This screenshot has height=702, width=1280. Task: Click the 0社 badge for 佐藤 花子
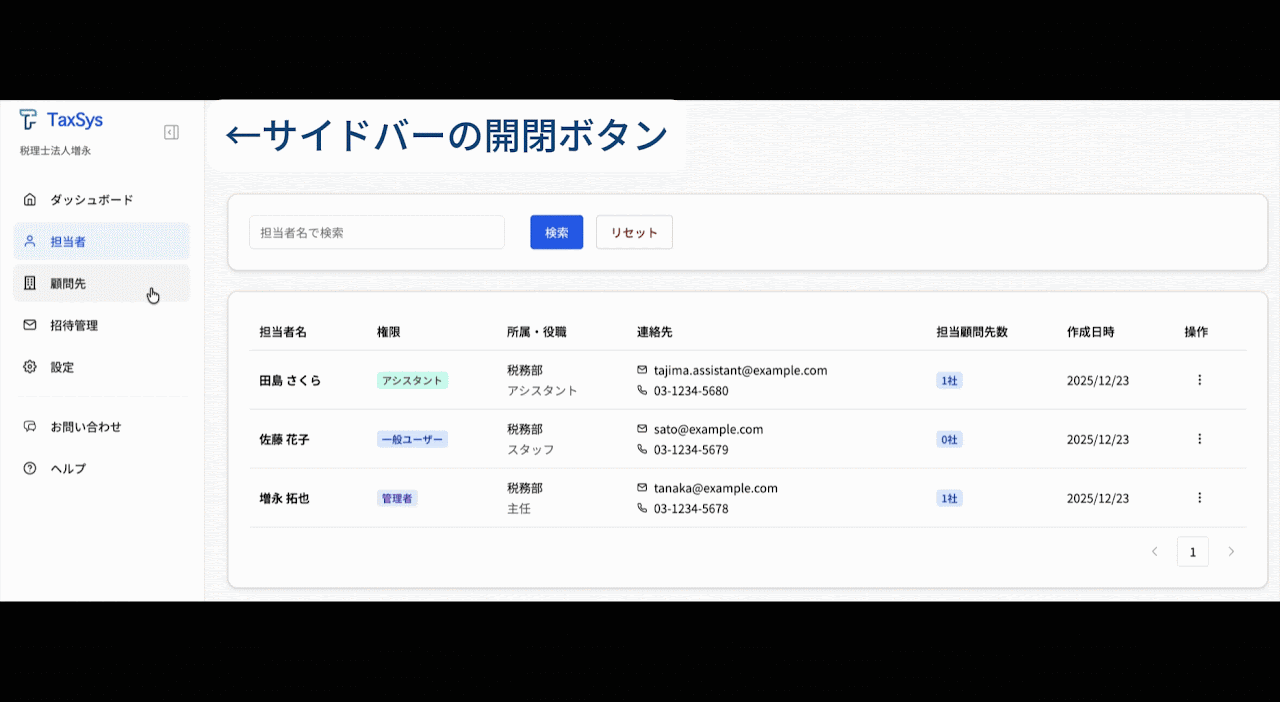[x=949, y=439]
